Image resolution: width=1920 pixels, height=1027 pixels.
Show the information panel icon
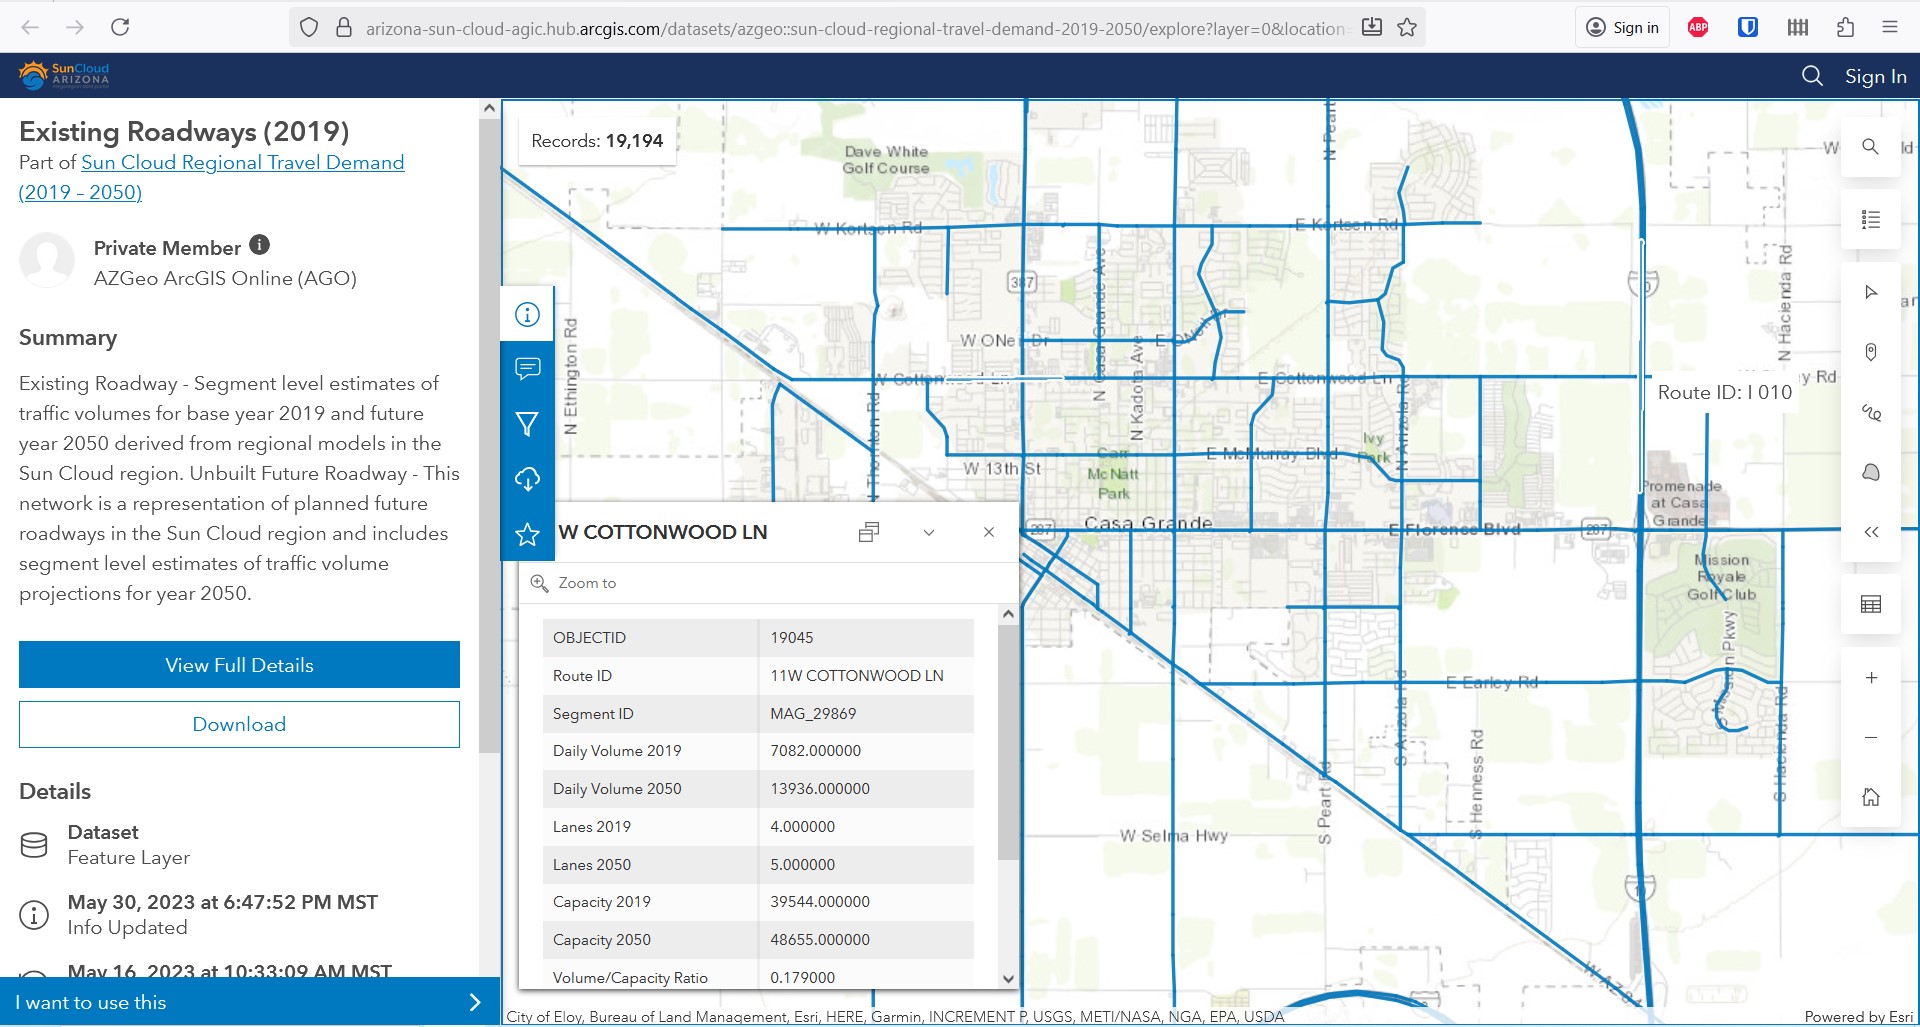click(527, 315)
